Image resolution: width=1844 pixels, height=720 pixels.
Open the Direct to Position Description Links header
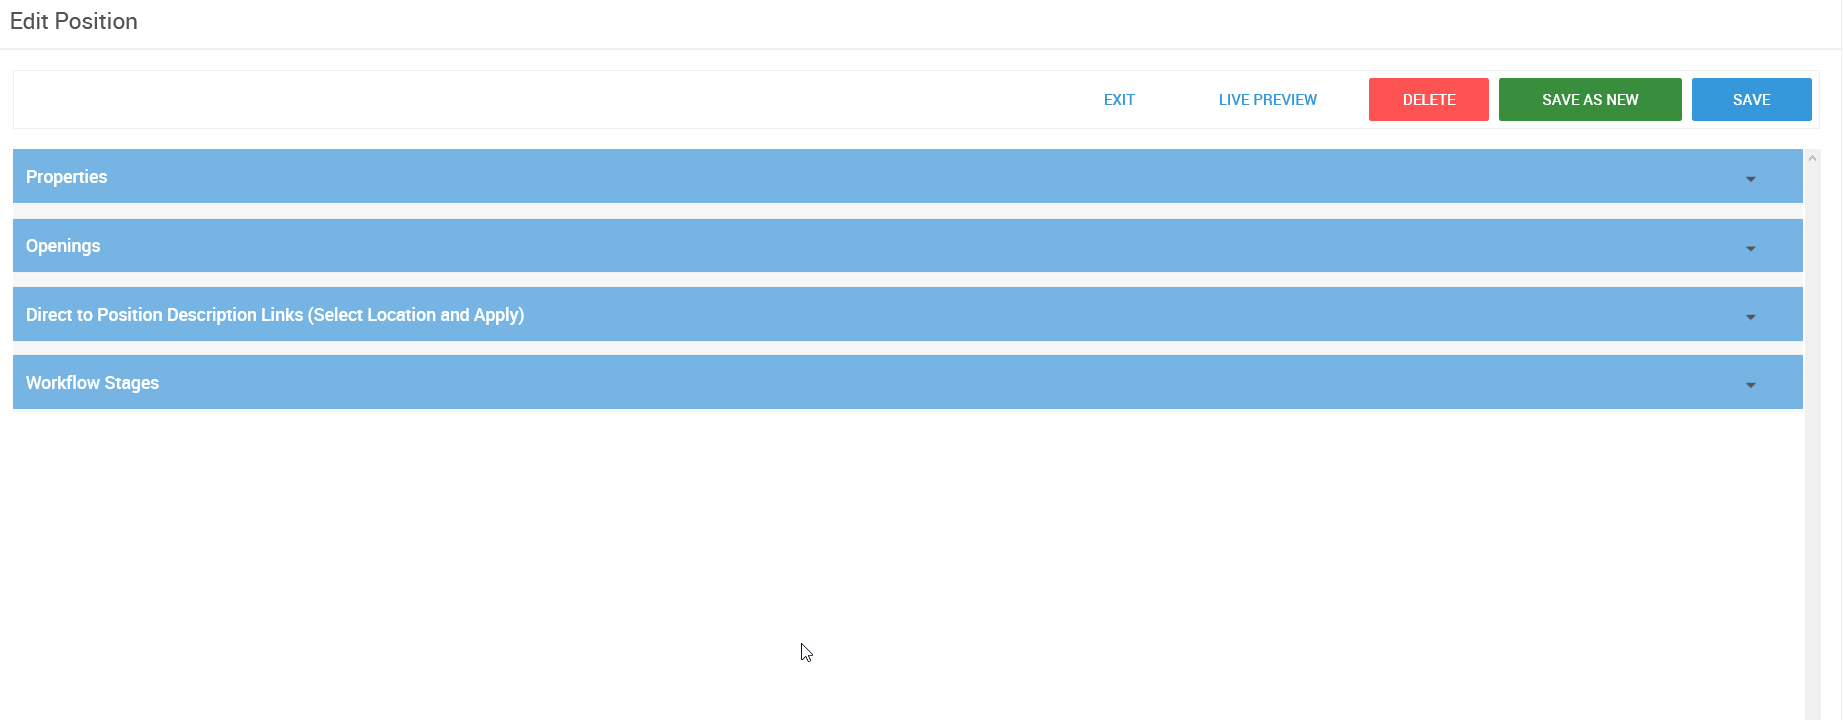point(907,314)
